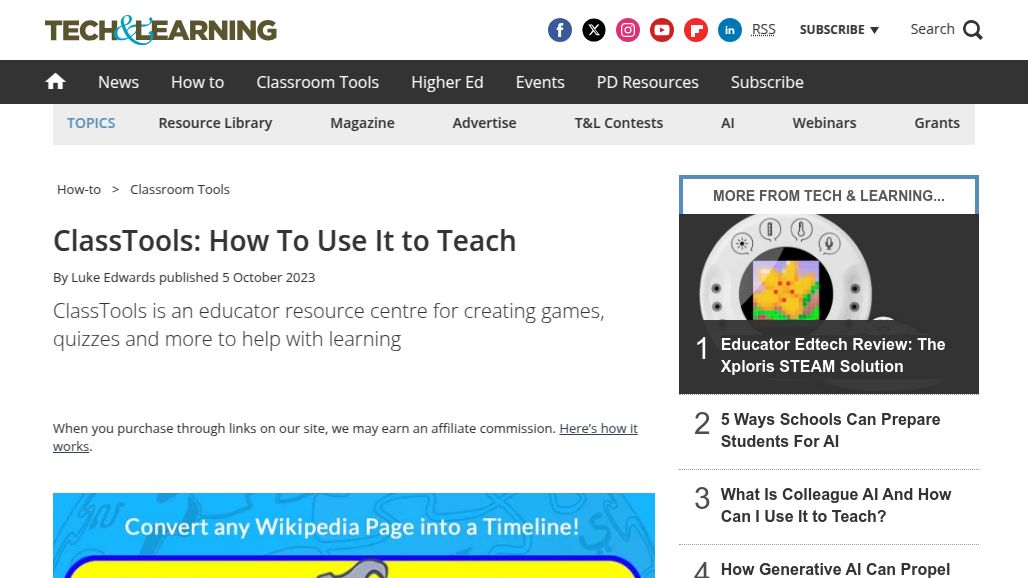Screen dimensions: 1028x578
Task: Click the Wikipedia Timeline banner image
Action: [x=354, y=535]
